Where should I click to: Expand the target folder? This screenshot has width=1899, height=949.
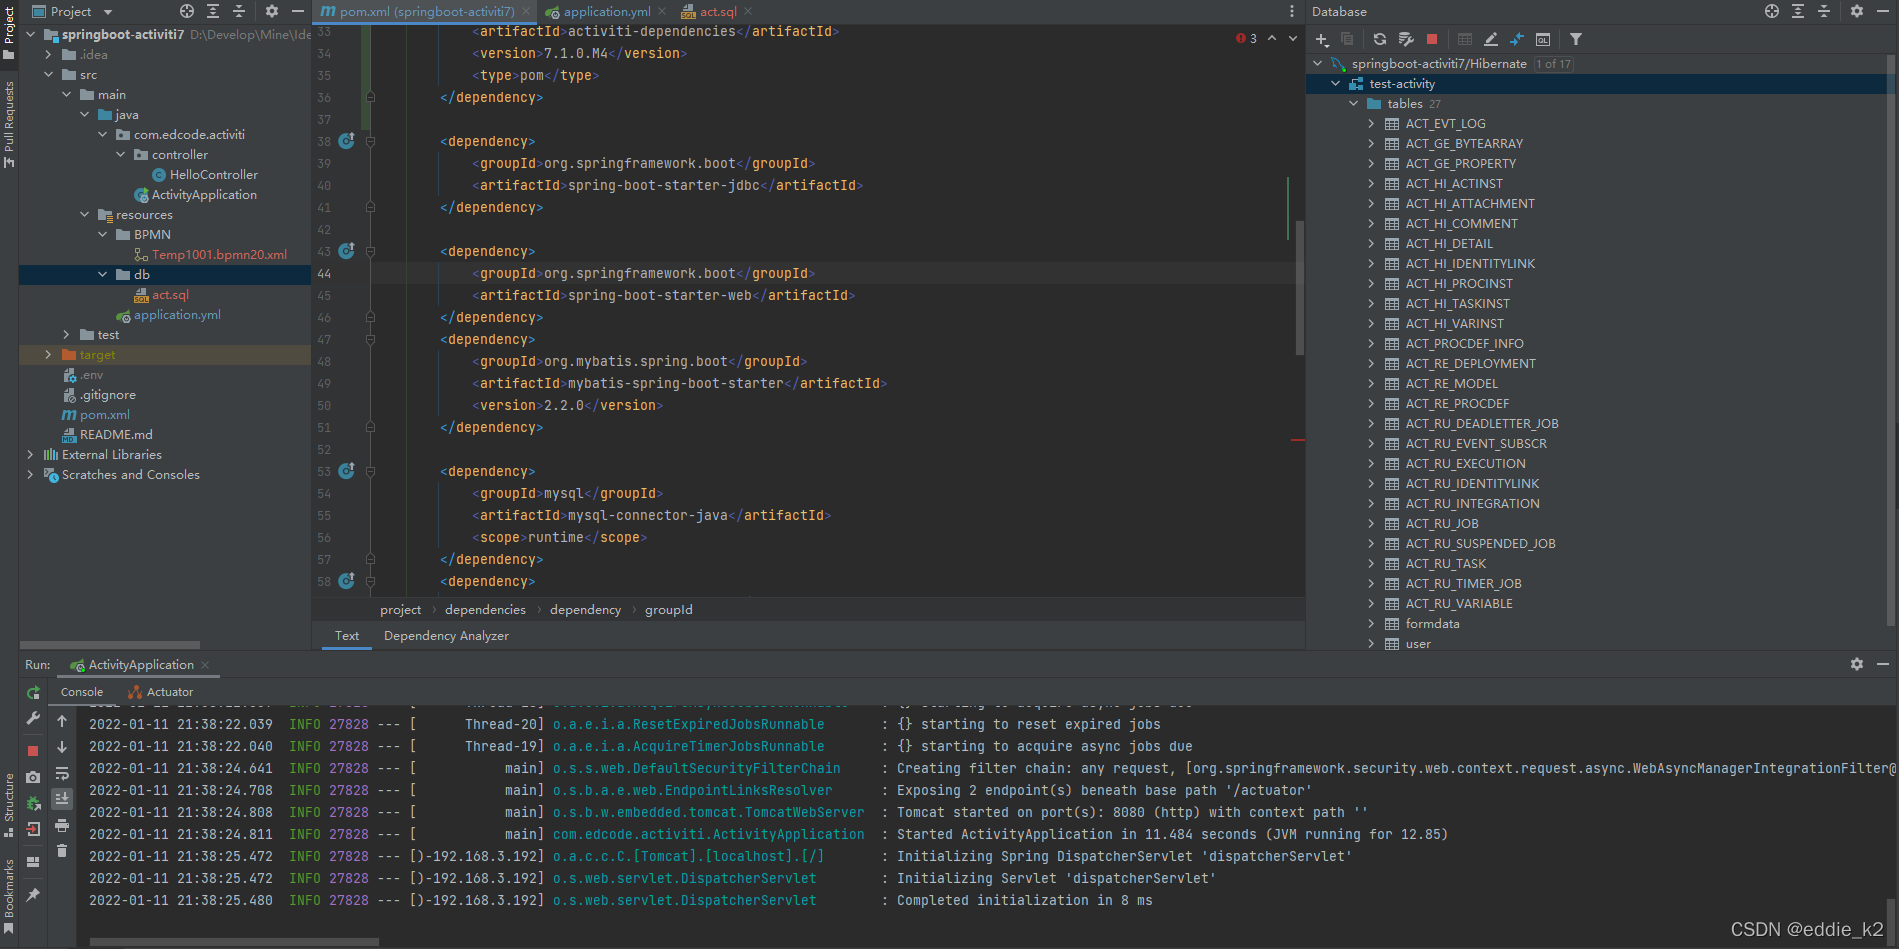(x=49, y=354)
